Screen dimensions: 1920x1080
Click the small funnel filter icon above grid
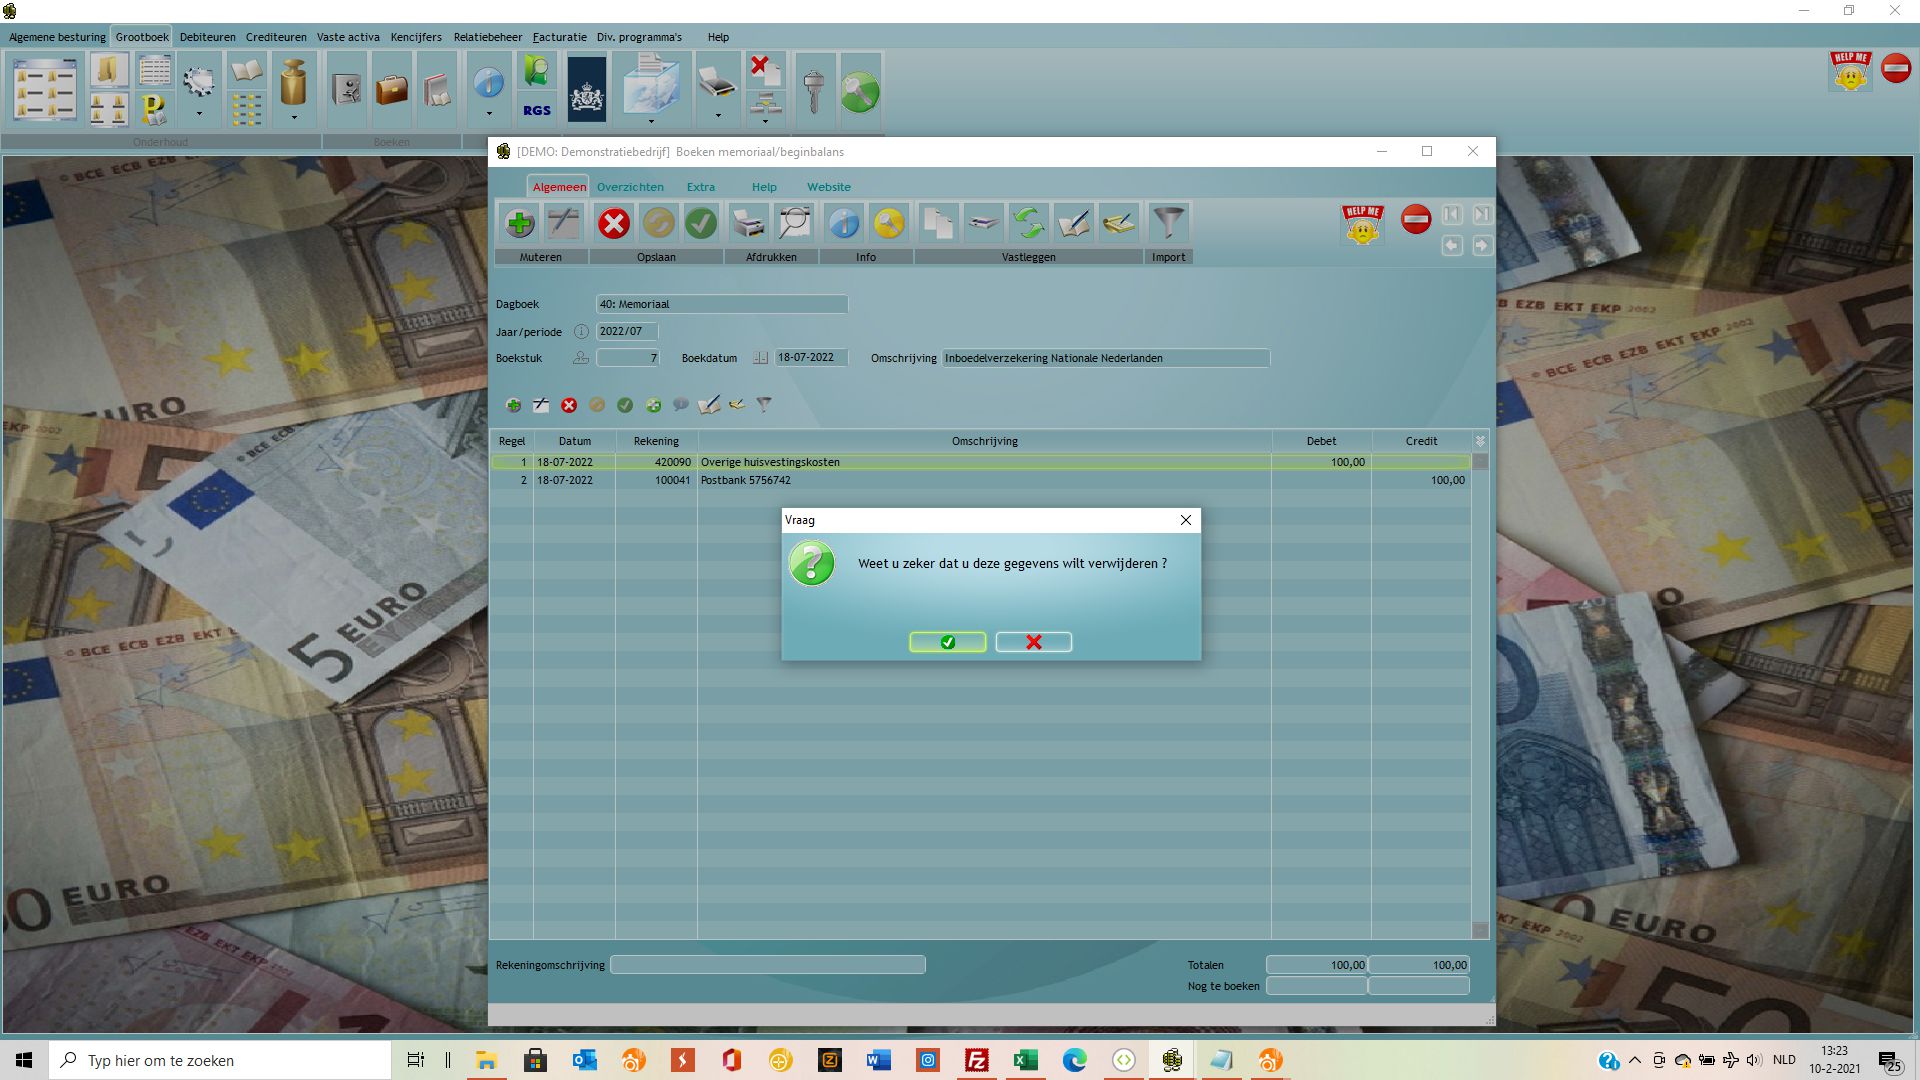[x=764, y=405]
